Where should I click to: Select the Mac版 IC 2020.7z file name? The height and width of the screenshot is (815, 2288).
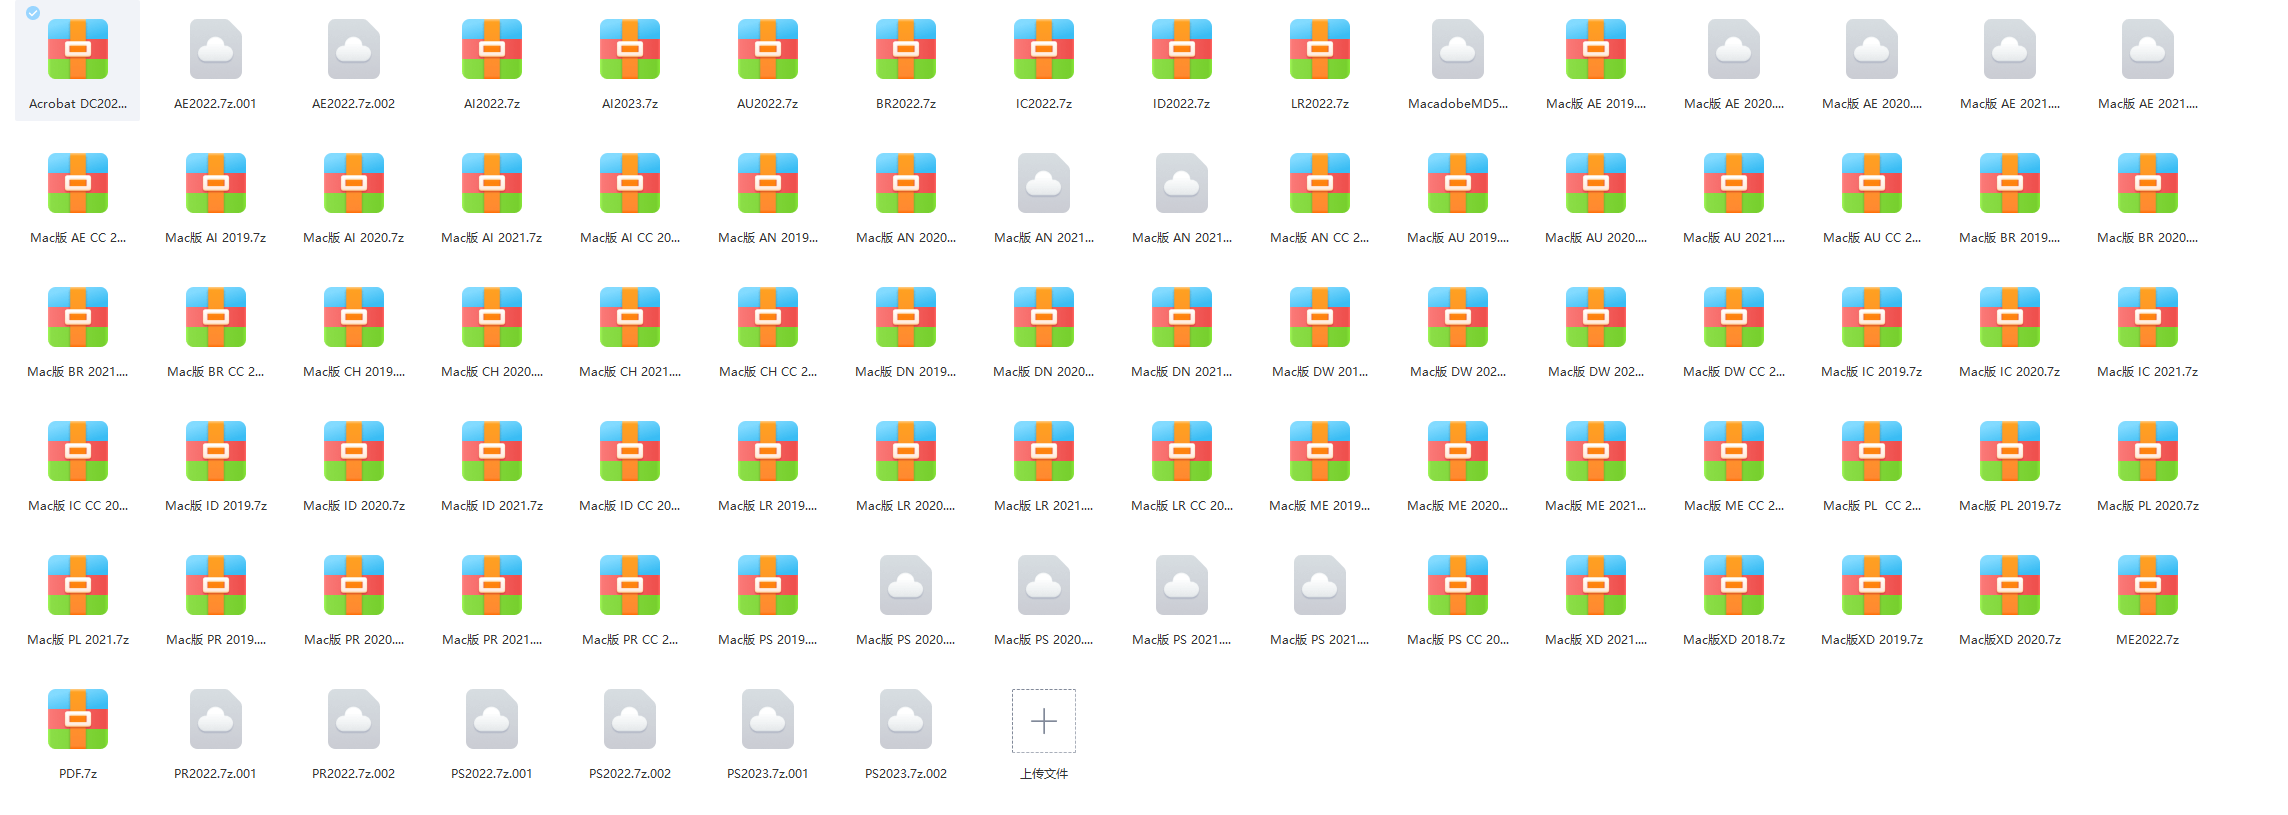tap(2010, 372)
